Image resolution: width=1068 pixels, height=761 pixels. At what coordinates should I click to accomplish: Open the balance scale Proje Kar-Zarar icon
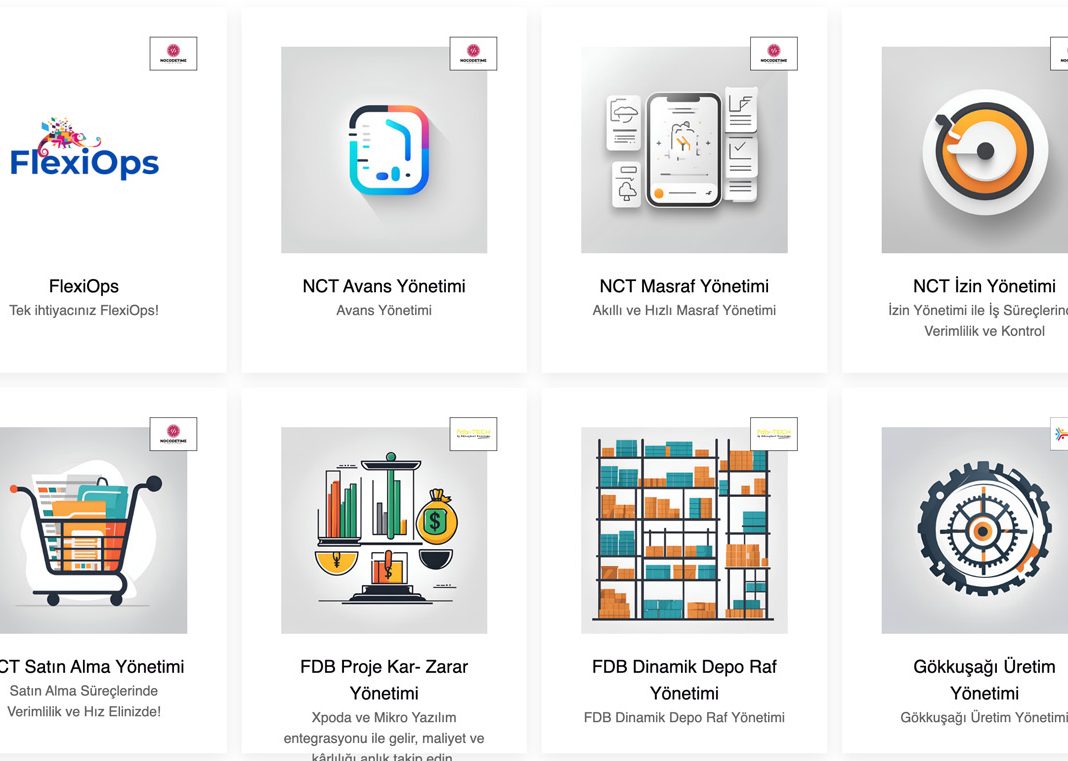click(x=384, y=530)
